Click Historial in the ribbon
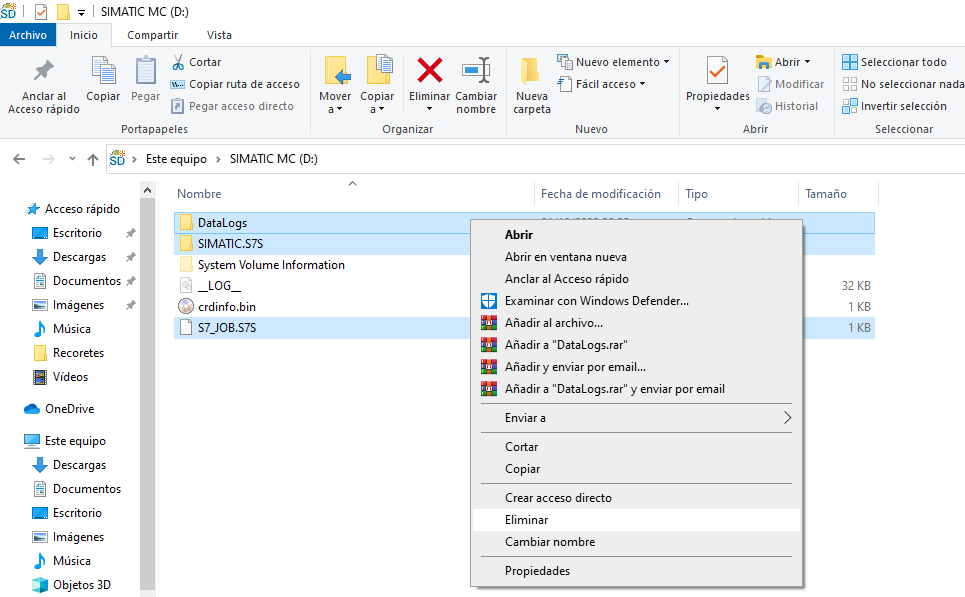 (787, 106)
